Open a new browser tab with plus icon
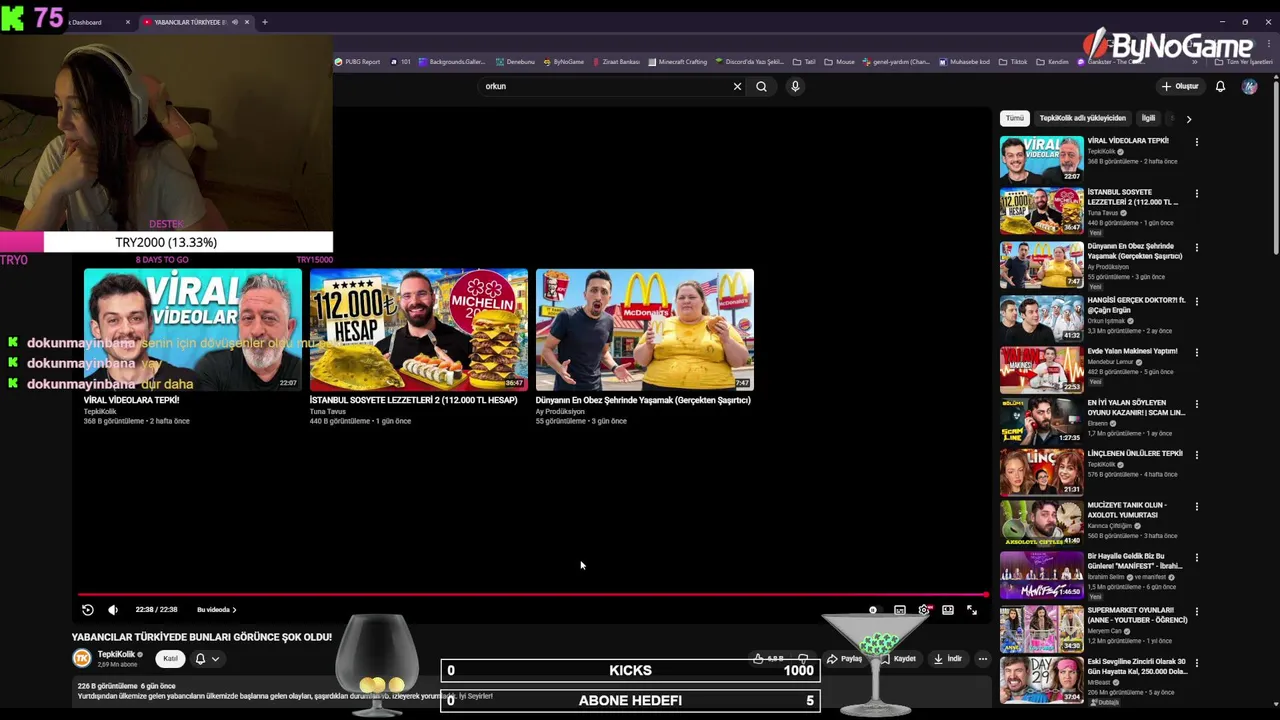This screenshot has width=1280, height=720. pyautogui.click(x=265, y=22)
